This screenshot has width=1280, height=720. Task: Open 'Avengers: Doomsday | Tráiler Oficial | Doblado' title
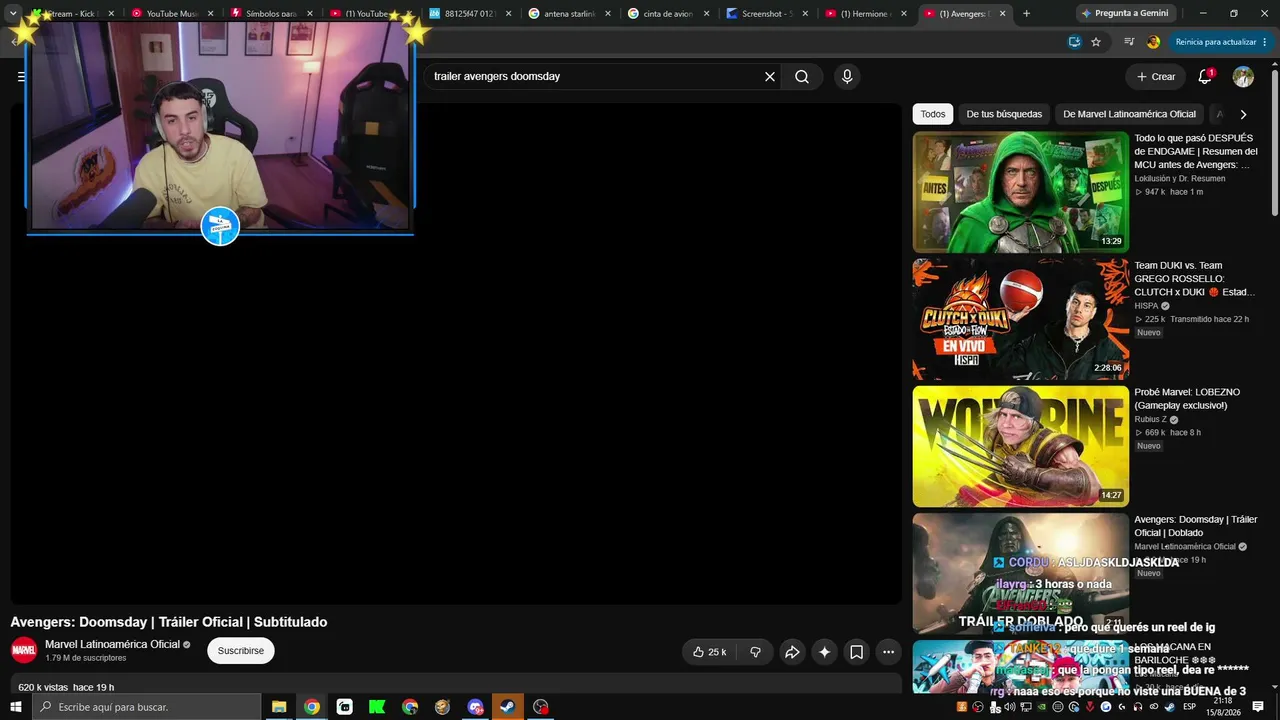click(1196, 526)
